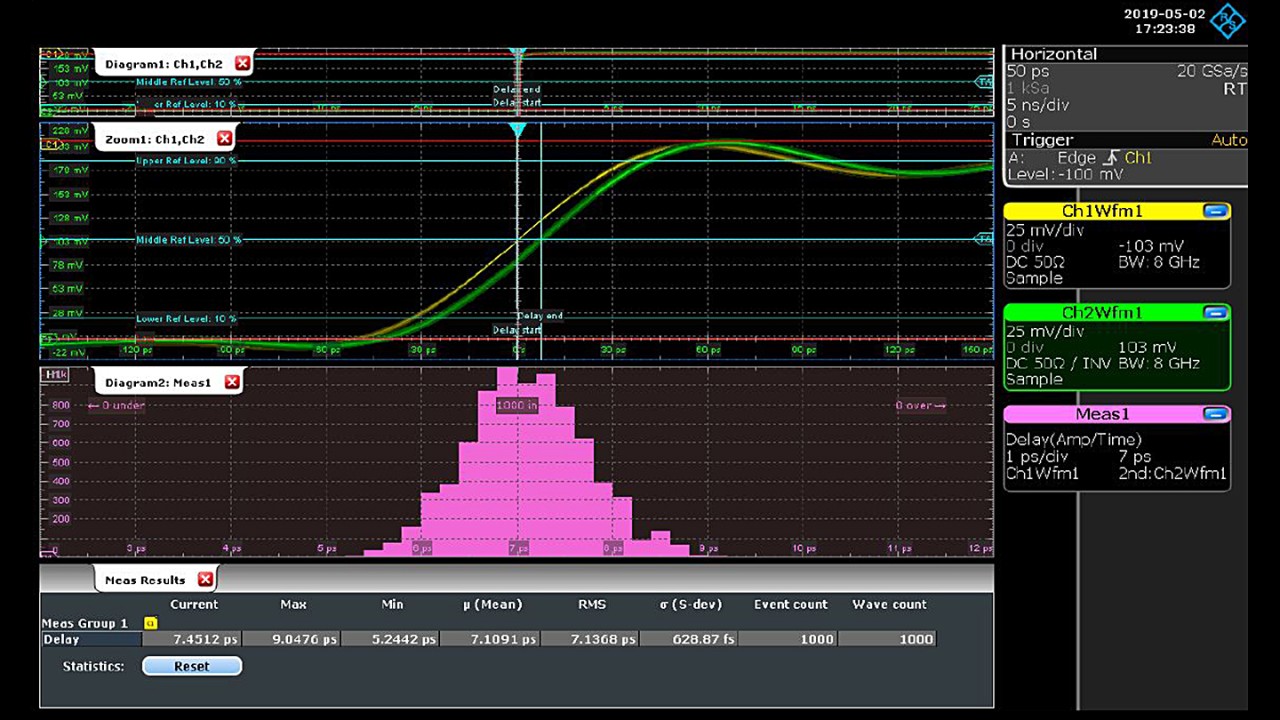
Task: Click the H1k histogram icon in Diagram2
Action: pos(54,375)
